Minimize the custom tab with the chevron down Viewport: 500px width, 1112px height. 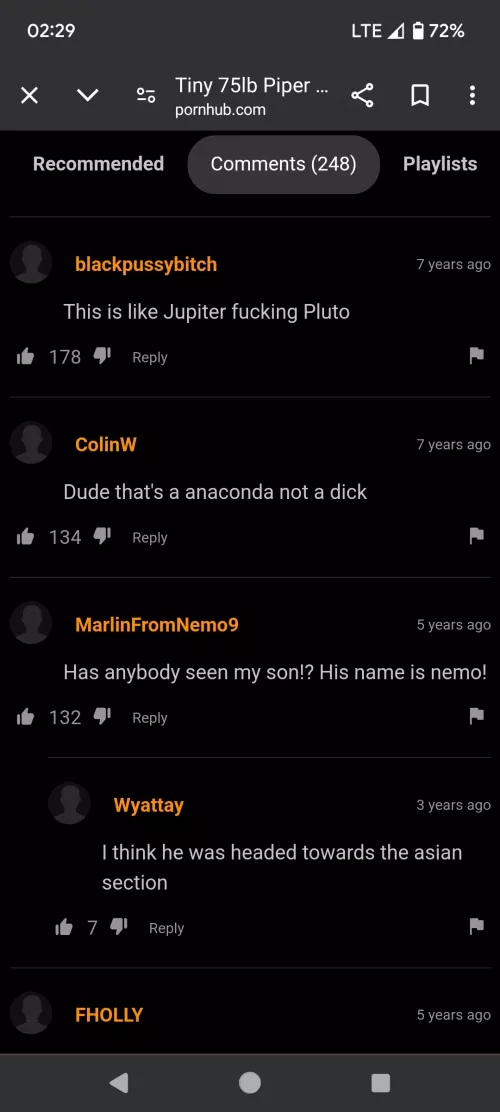87,96
